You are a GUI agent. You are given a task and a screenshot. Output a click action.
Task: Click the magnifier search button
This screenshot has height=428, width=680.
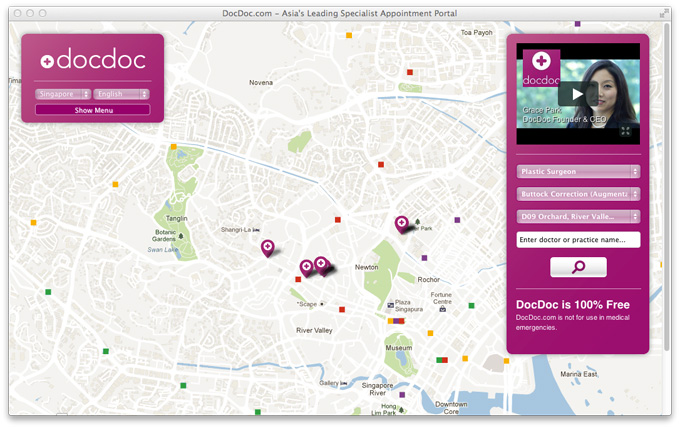click(x=578, y=267)
